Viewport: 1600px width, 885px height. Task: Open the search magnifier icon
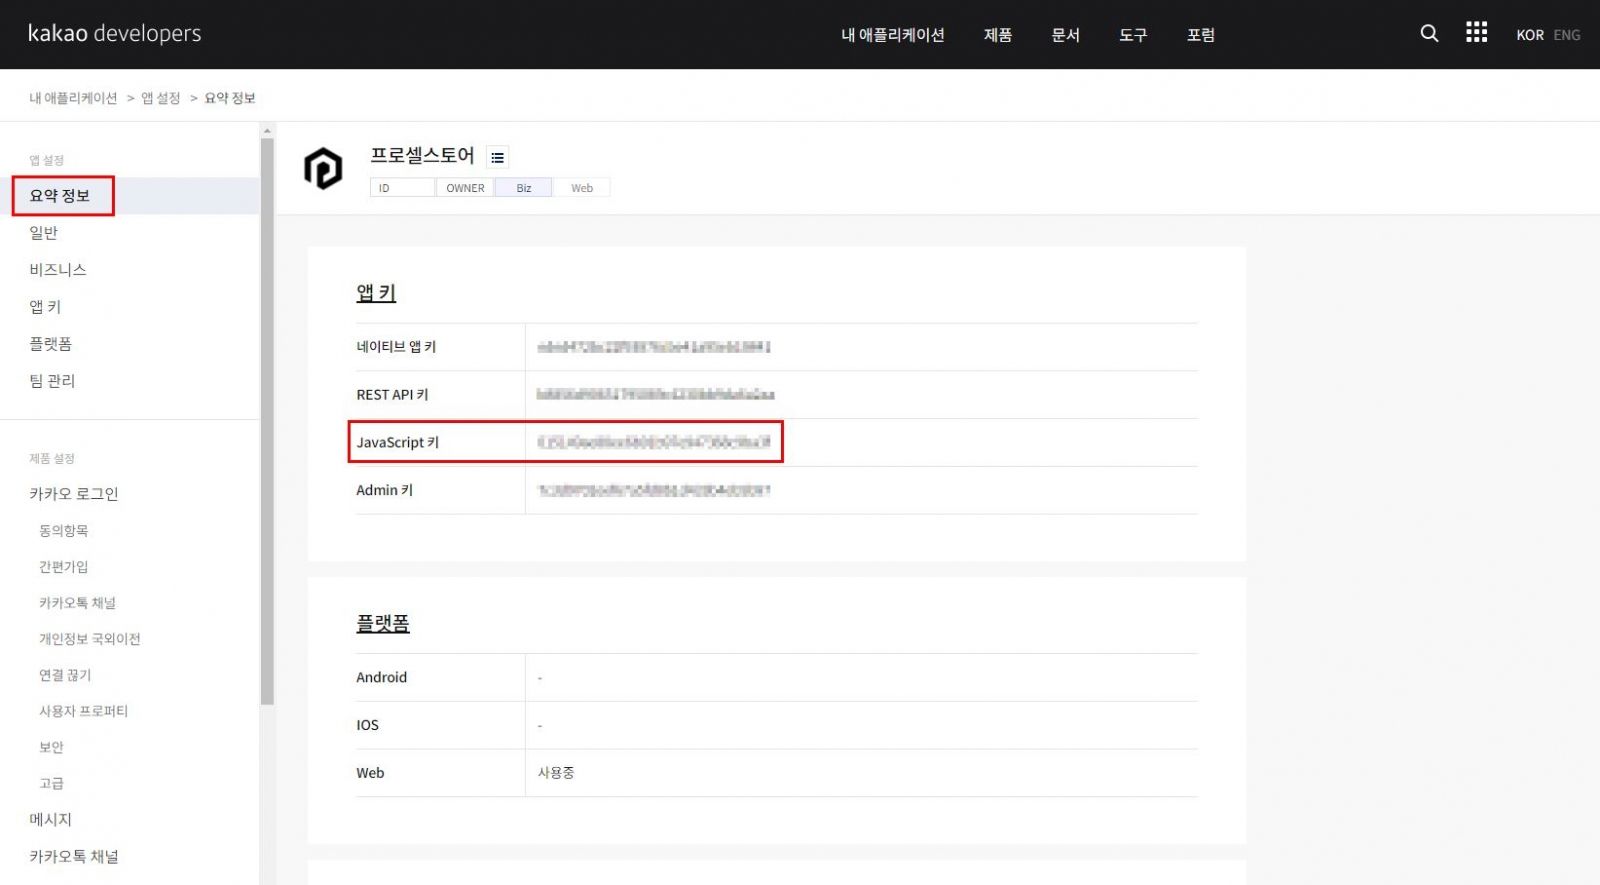[1429, 33]
